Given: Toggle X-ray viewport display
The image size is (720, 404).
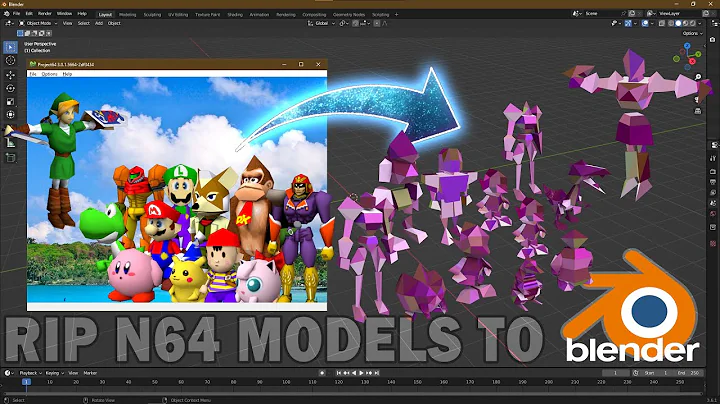Looking at the screenshot, I should pyautogui.click(x=662, y=23).
